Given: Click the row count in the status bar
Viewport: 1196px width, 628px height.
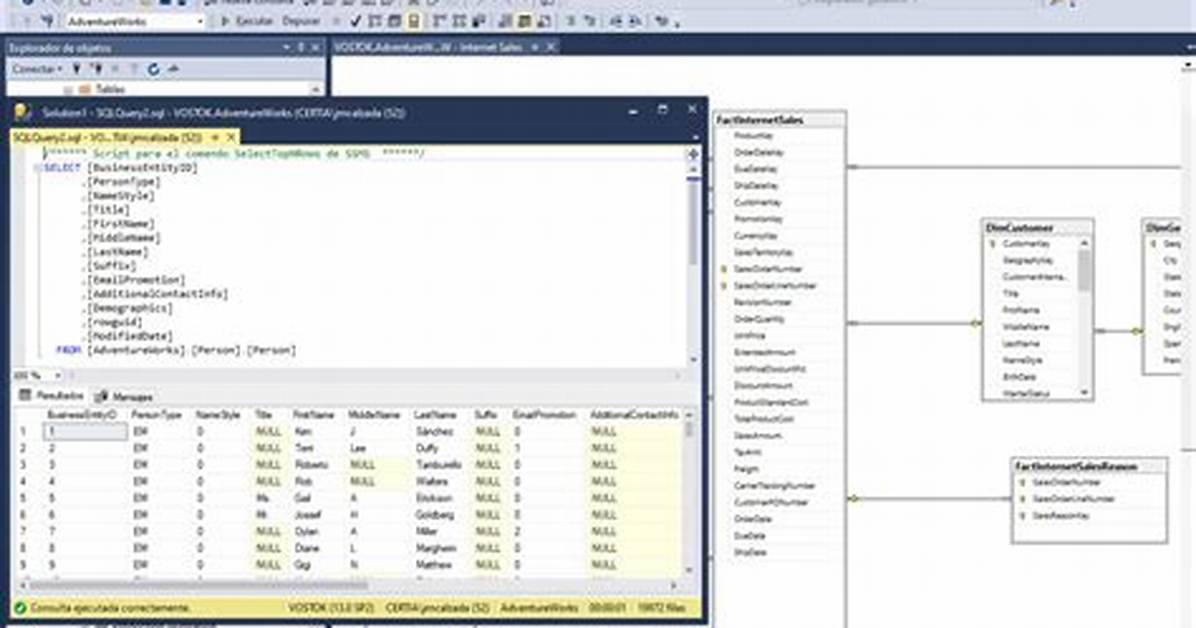Looking at the screenshot, I should coord(661,608).
